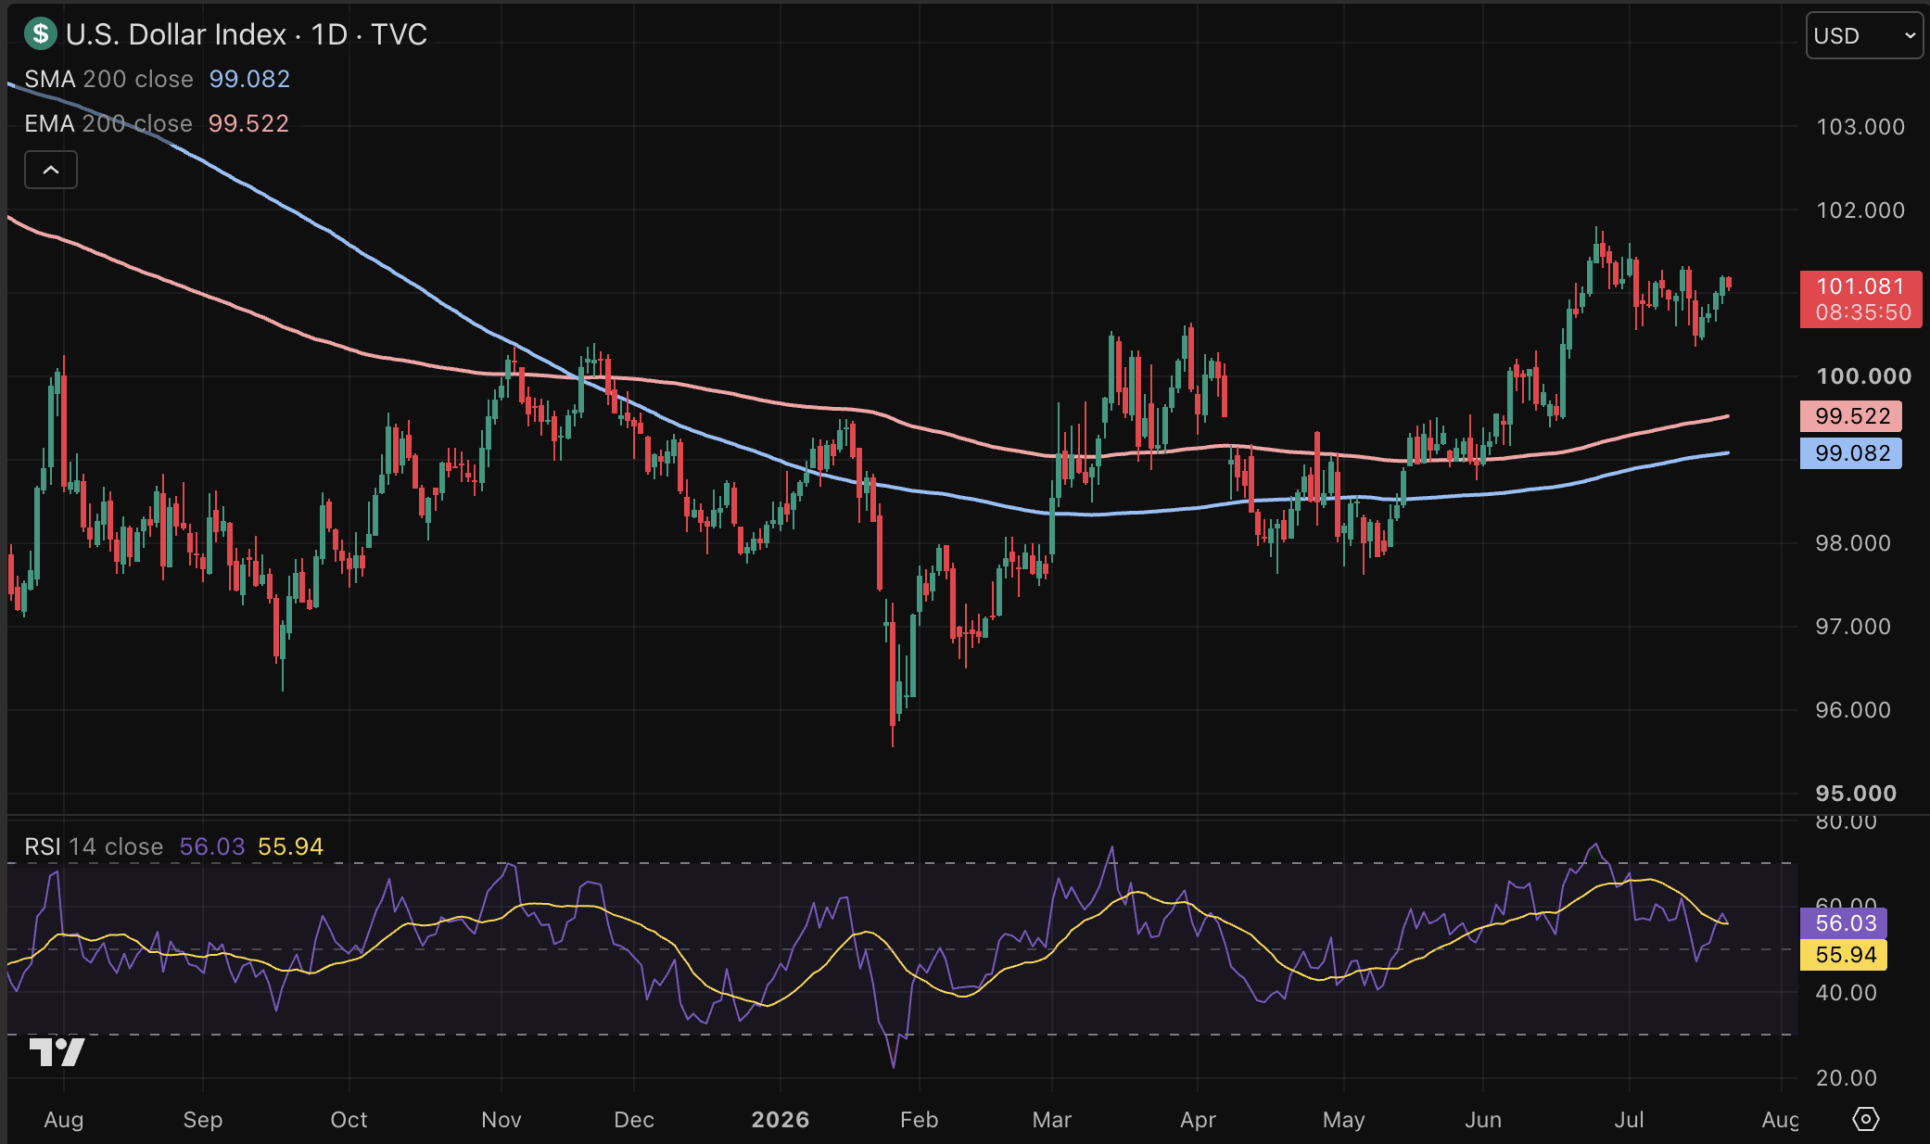This screenshot has height=1144, width=1930.
Task: Click the Dec time axis label
Action: click(x=634, y=1120)
